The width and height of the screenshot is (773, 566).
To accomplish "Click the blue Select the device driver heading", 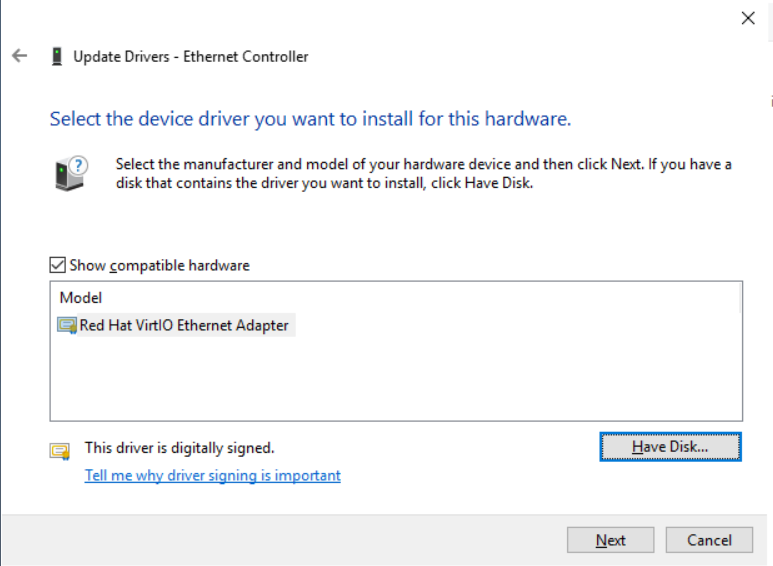I will (310, 119).
